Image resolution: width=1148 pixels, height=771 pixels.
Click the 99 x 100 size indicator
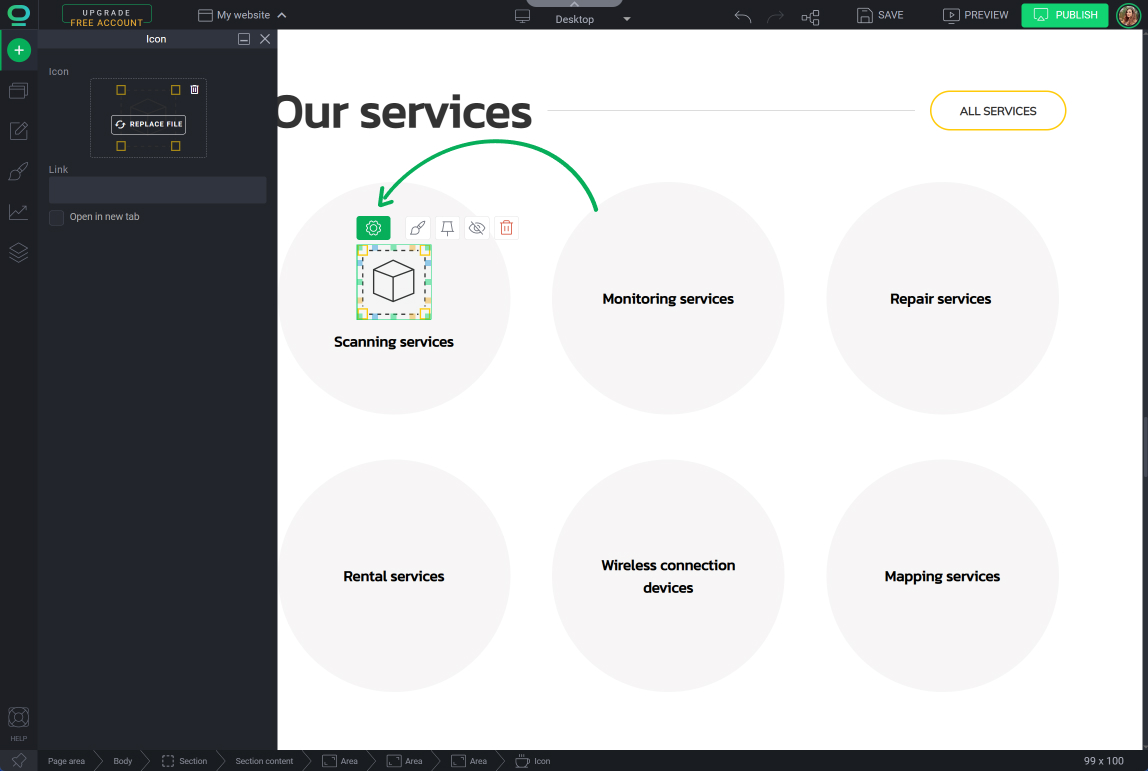click(x=1103, y=761)
